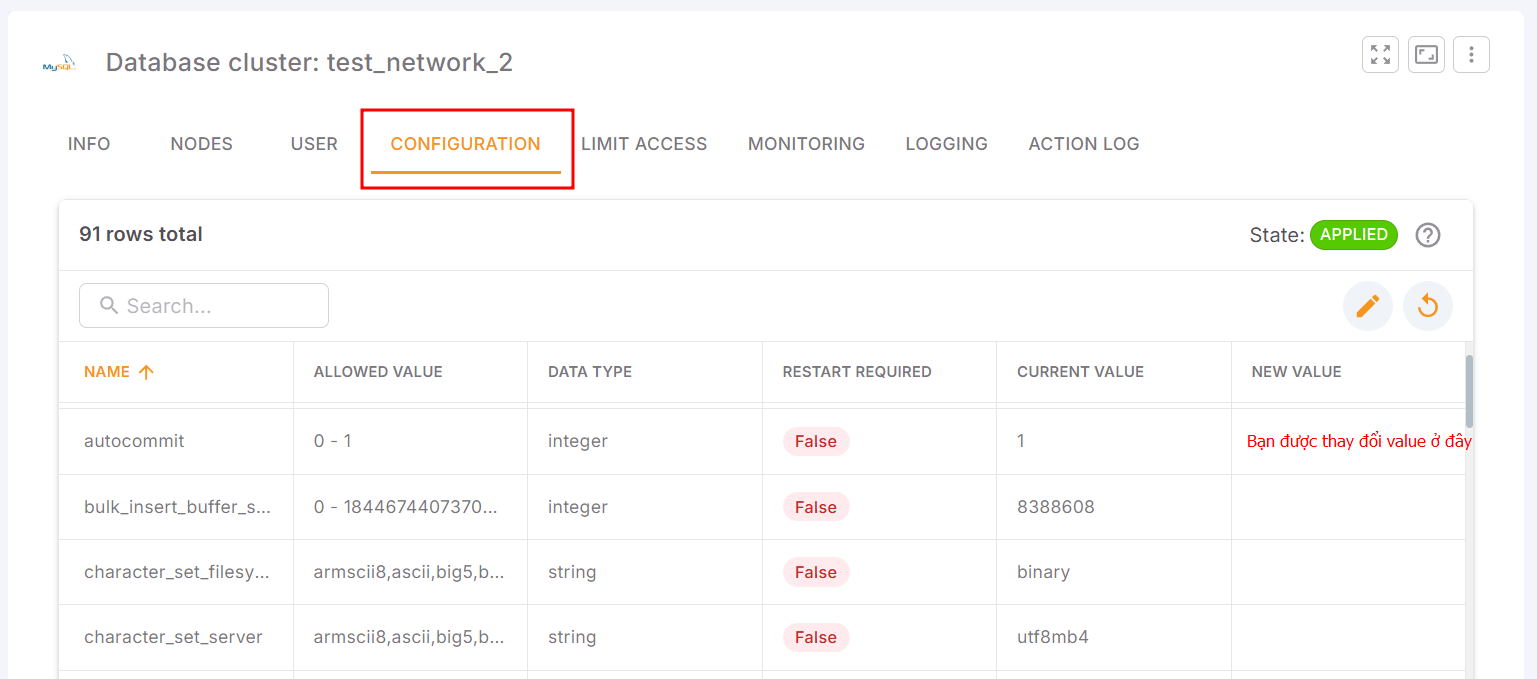1537x679 pixels.
Task: Click current value "binary"
Action: pyautogui.click(x=1044, y=572)
